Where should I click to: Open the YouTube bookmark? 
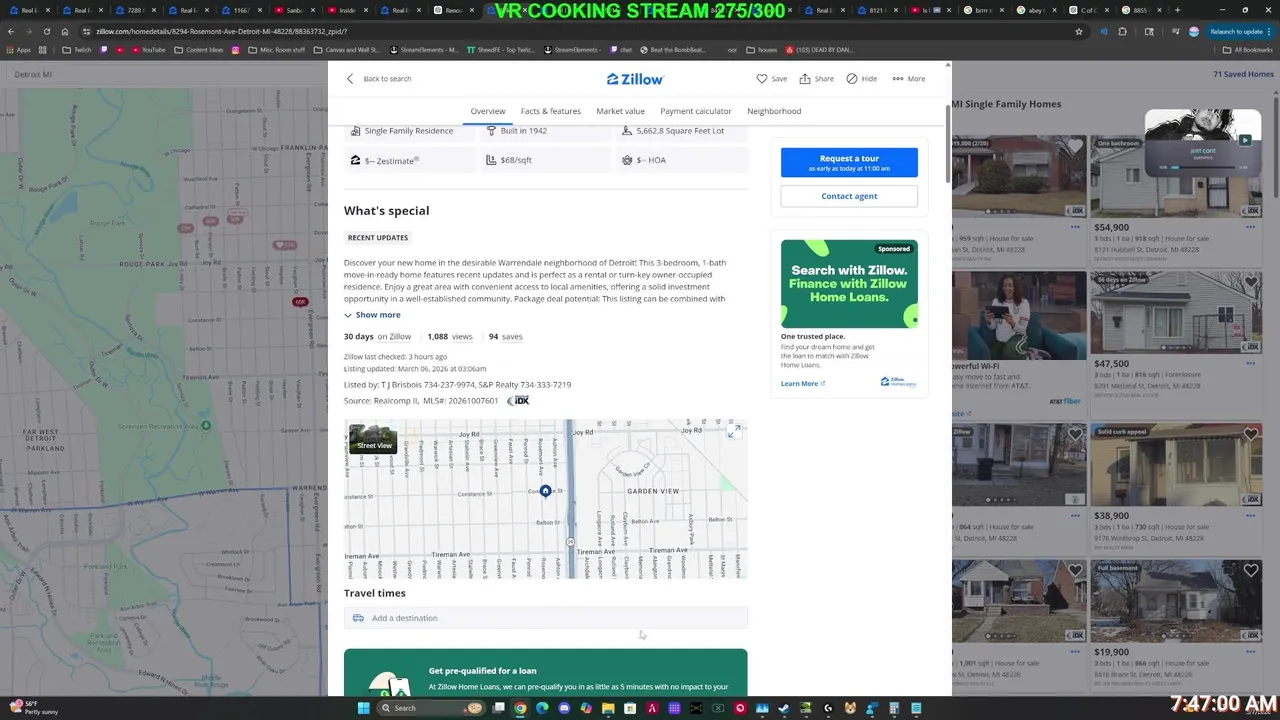coord(148,49)
